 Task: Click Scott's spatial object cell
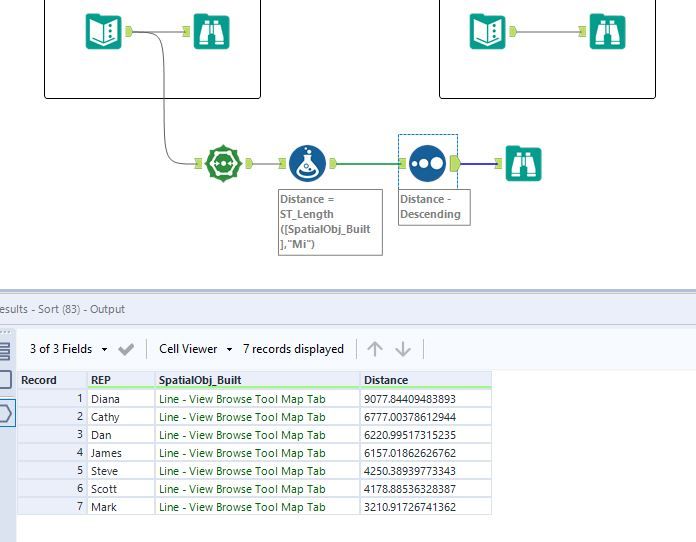[257, 489]
